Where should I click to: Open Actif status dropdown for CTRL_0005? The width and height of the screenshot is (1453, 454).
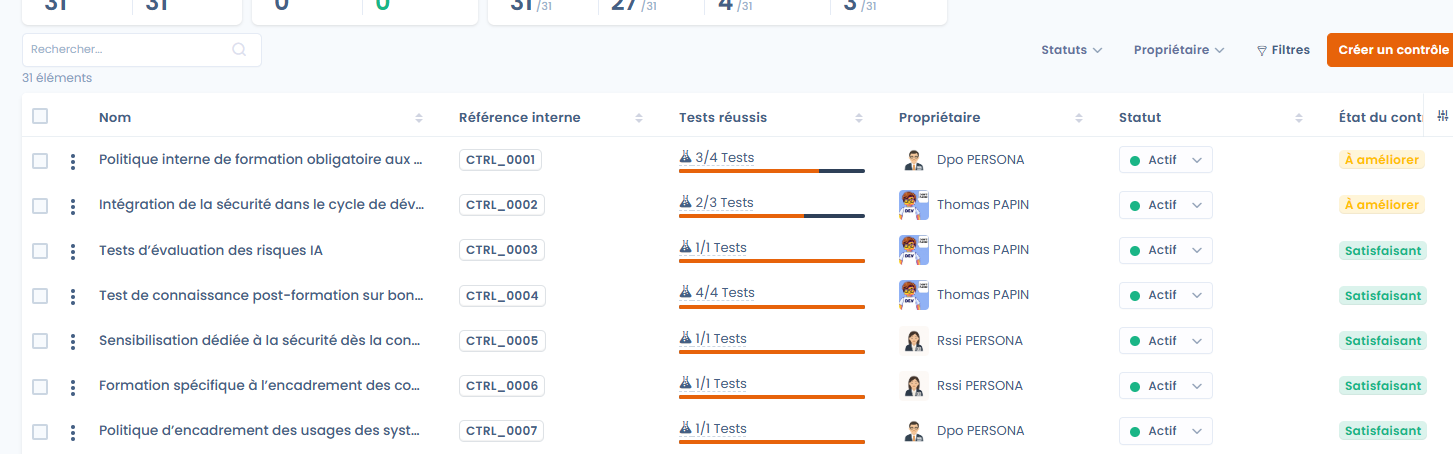[x=1165, y=341]
